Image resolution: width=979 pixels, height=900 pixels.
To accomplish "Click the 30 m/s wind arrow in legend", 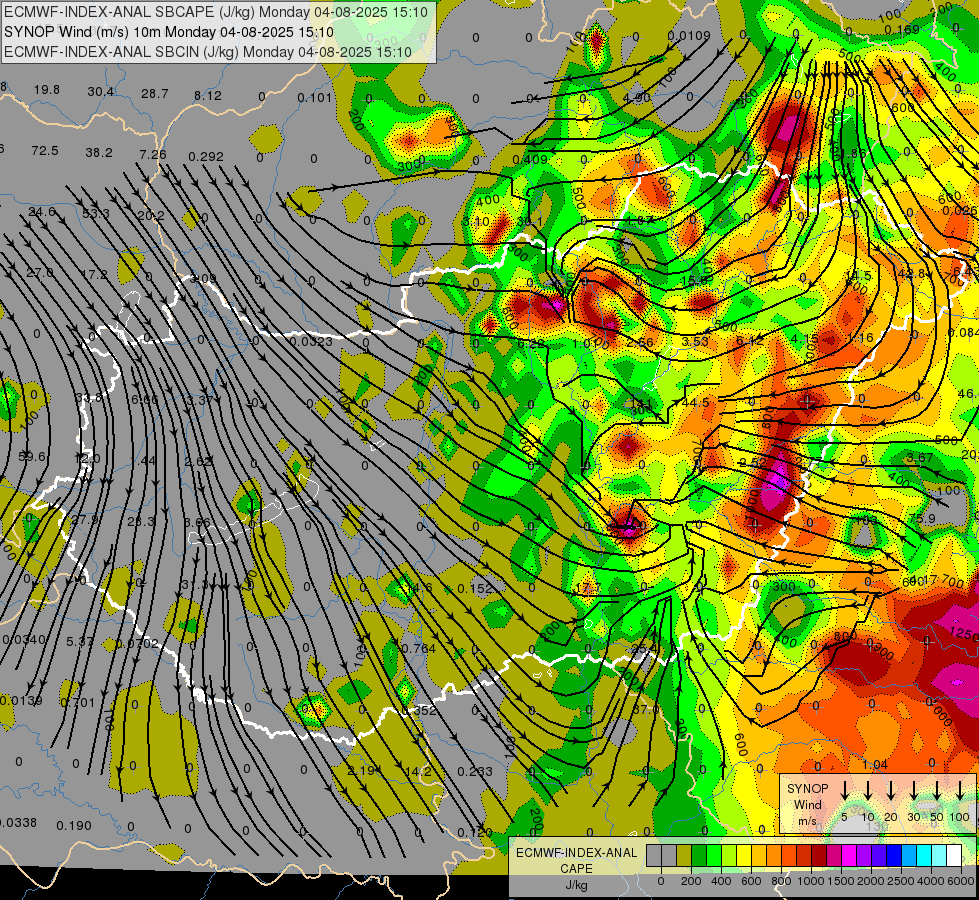I will 914,791.
